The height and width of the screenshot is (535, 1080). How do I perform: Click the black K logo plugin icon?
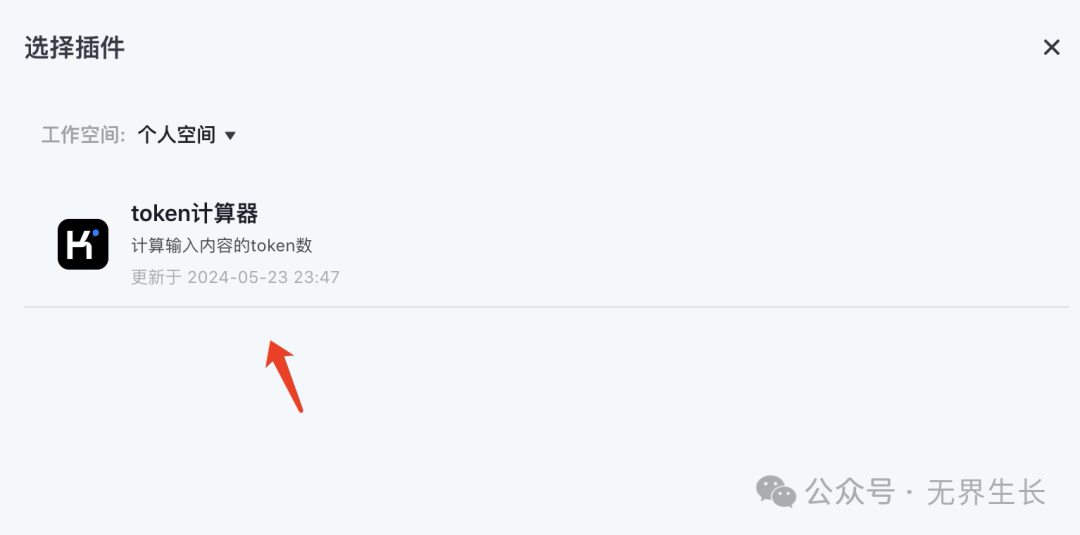(x=83, y=244)
